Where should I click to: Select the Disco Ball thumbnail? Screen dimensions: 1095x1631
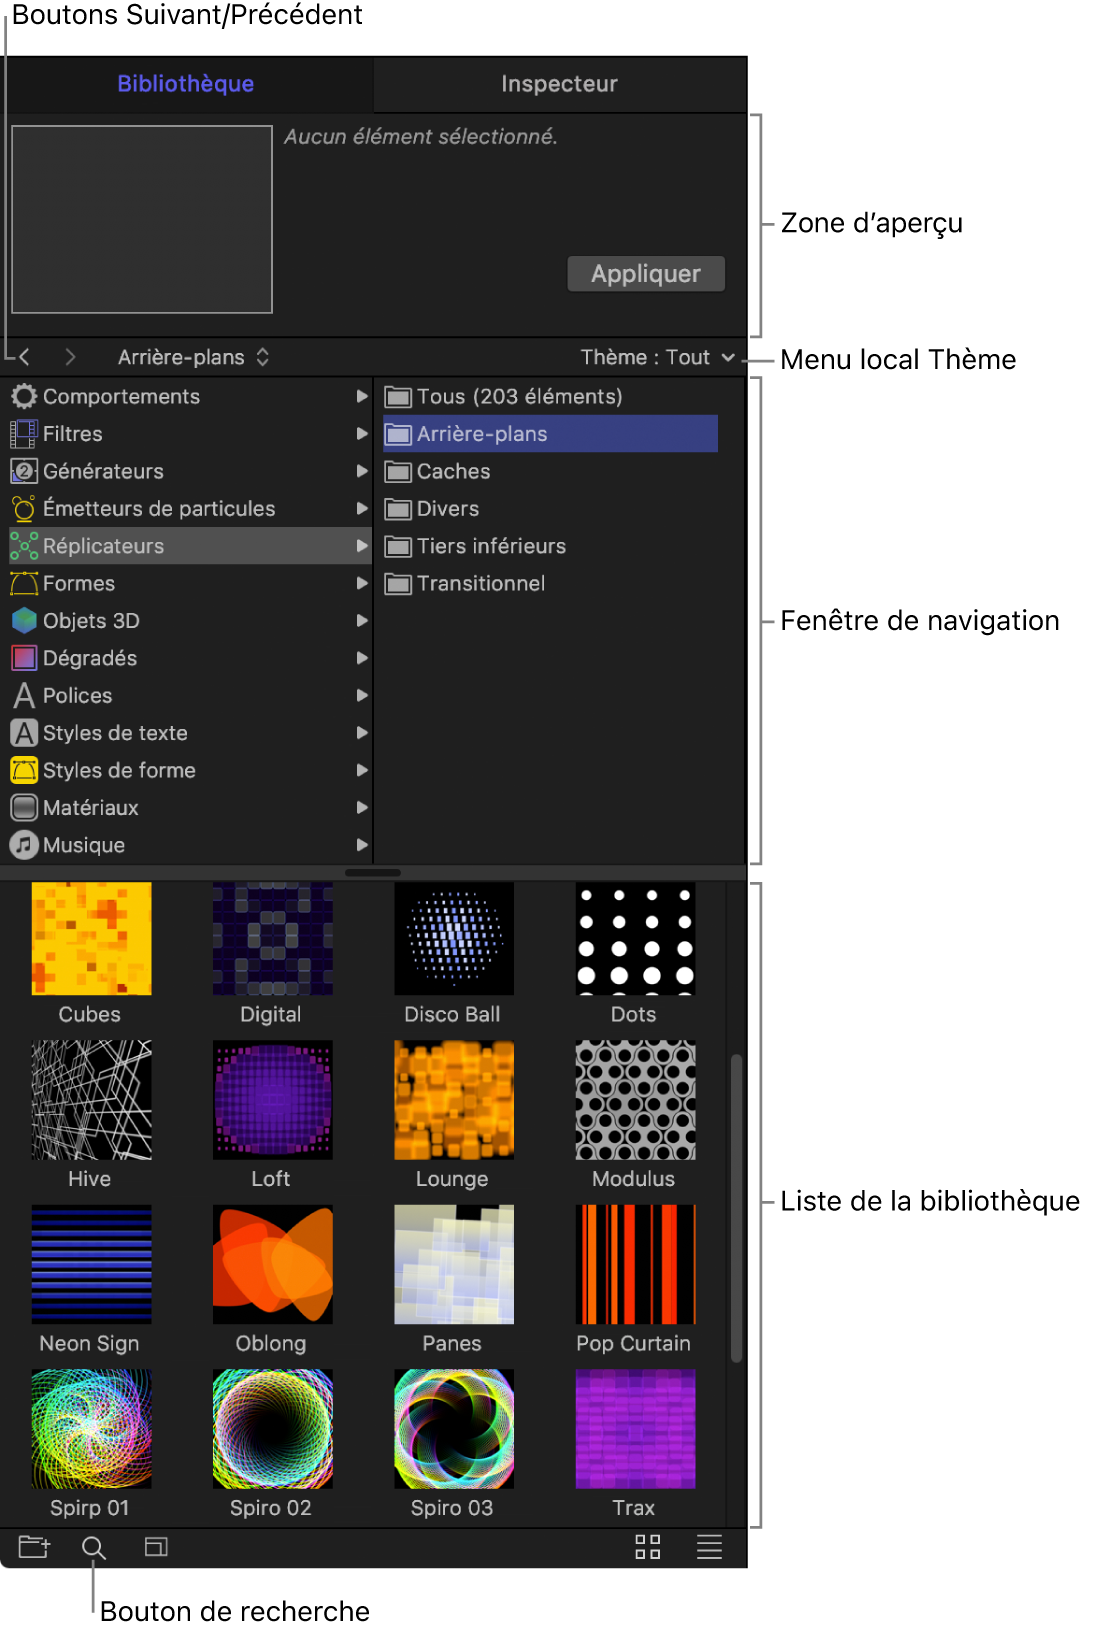454,939
